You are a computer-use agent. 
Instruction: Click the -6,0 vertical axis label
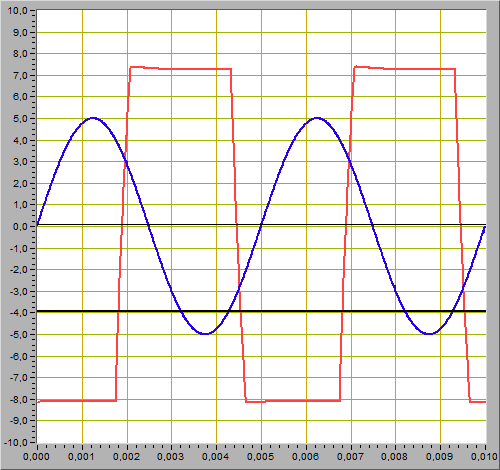click(19, 356)
